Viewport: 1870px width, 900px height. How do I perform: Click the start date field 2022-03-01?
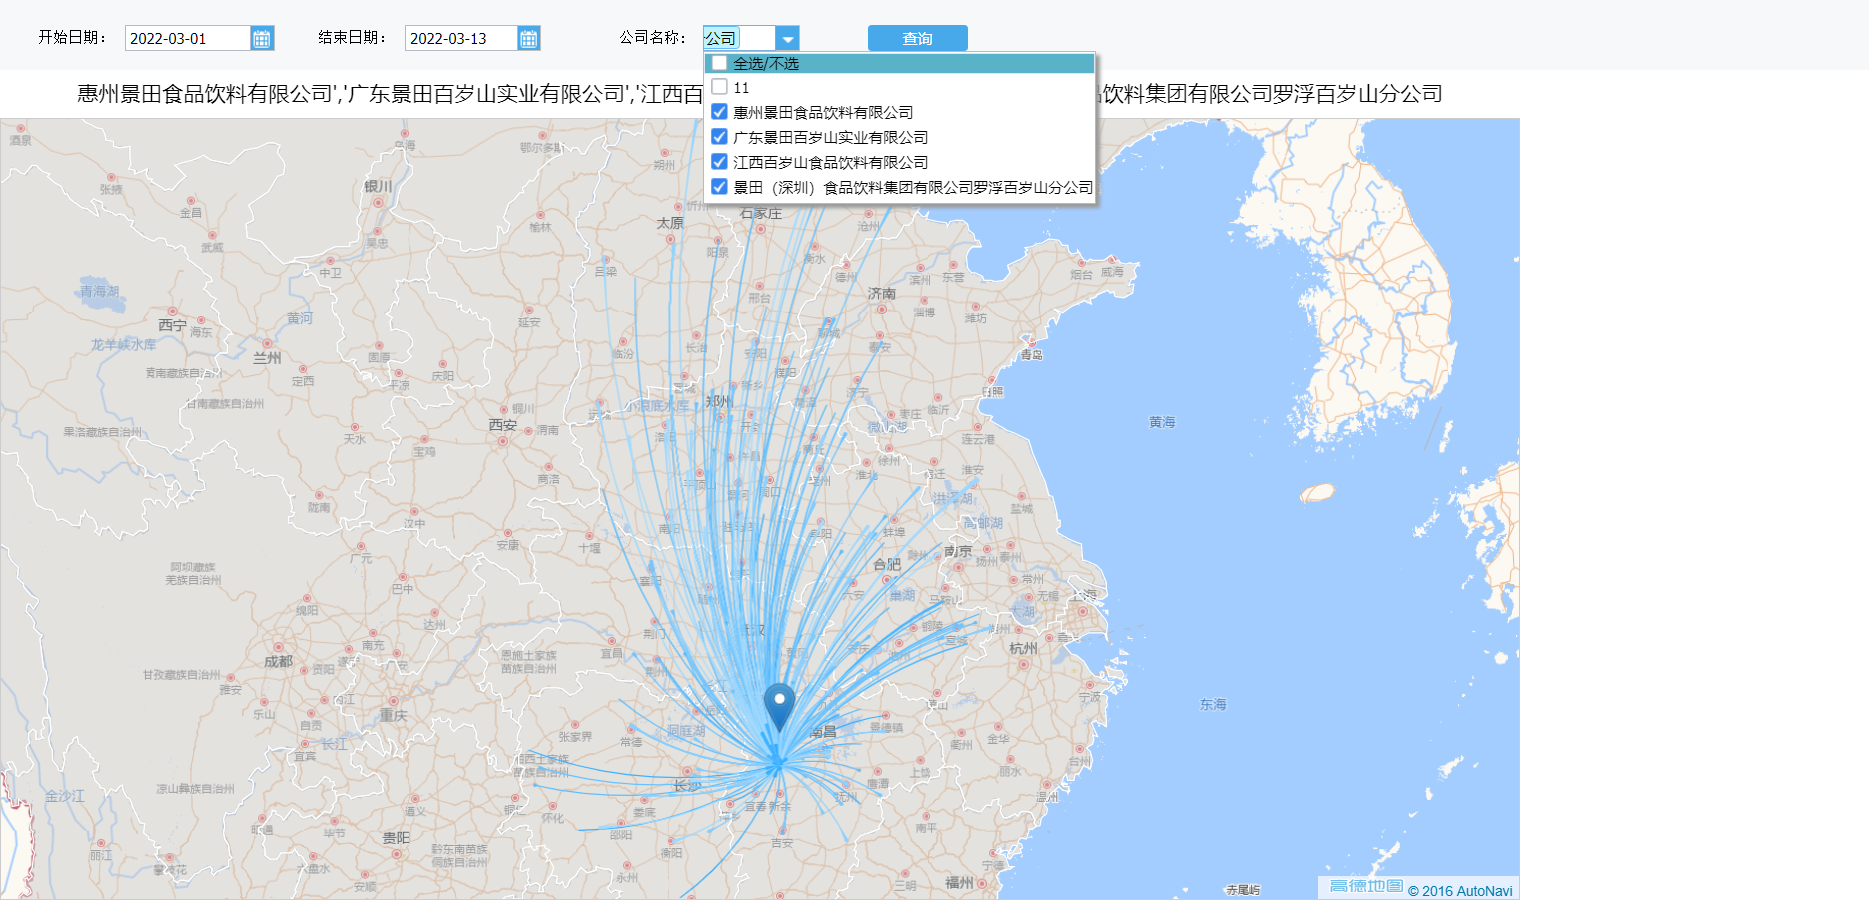187,39
